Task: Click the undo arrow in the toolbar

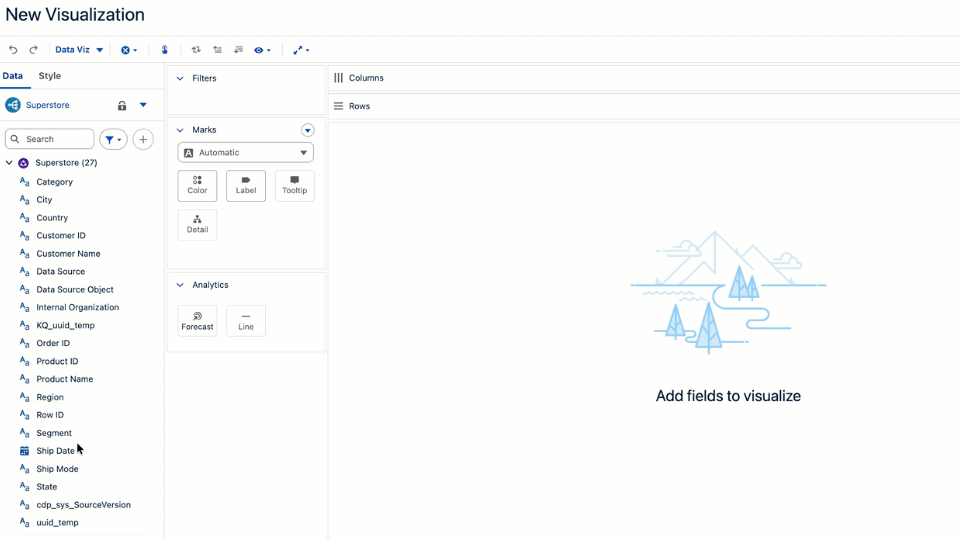Action: (x=13, y=50)
